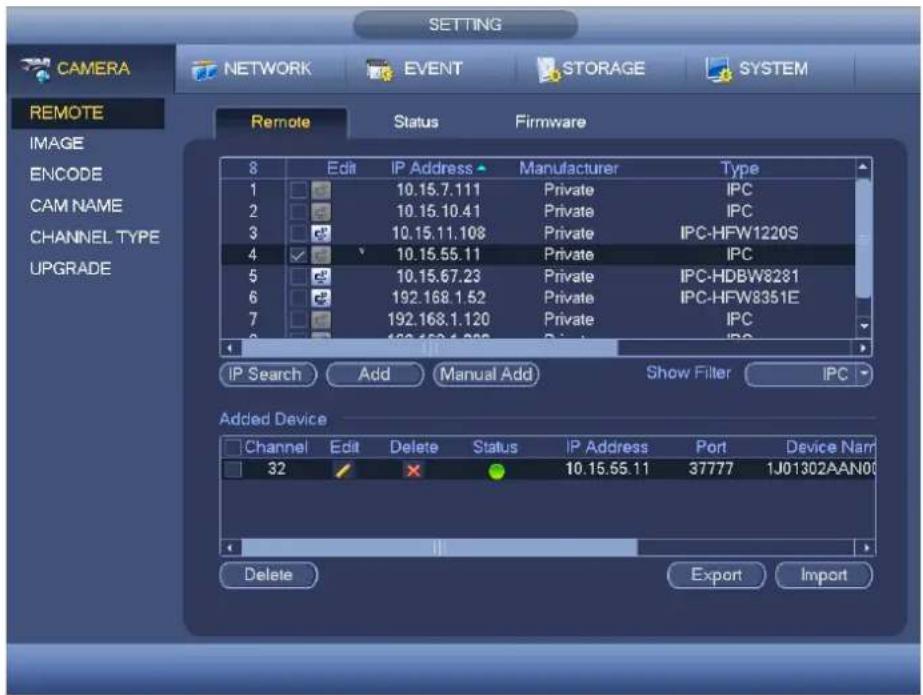The width and height of the screenshot is (923, 695).
Task: Open the NETWORK settings section
Action: pyautogui.click(x=252, y=69)
